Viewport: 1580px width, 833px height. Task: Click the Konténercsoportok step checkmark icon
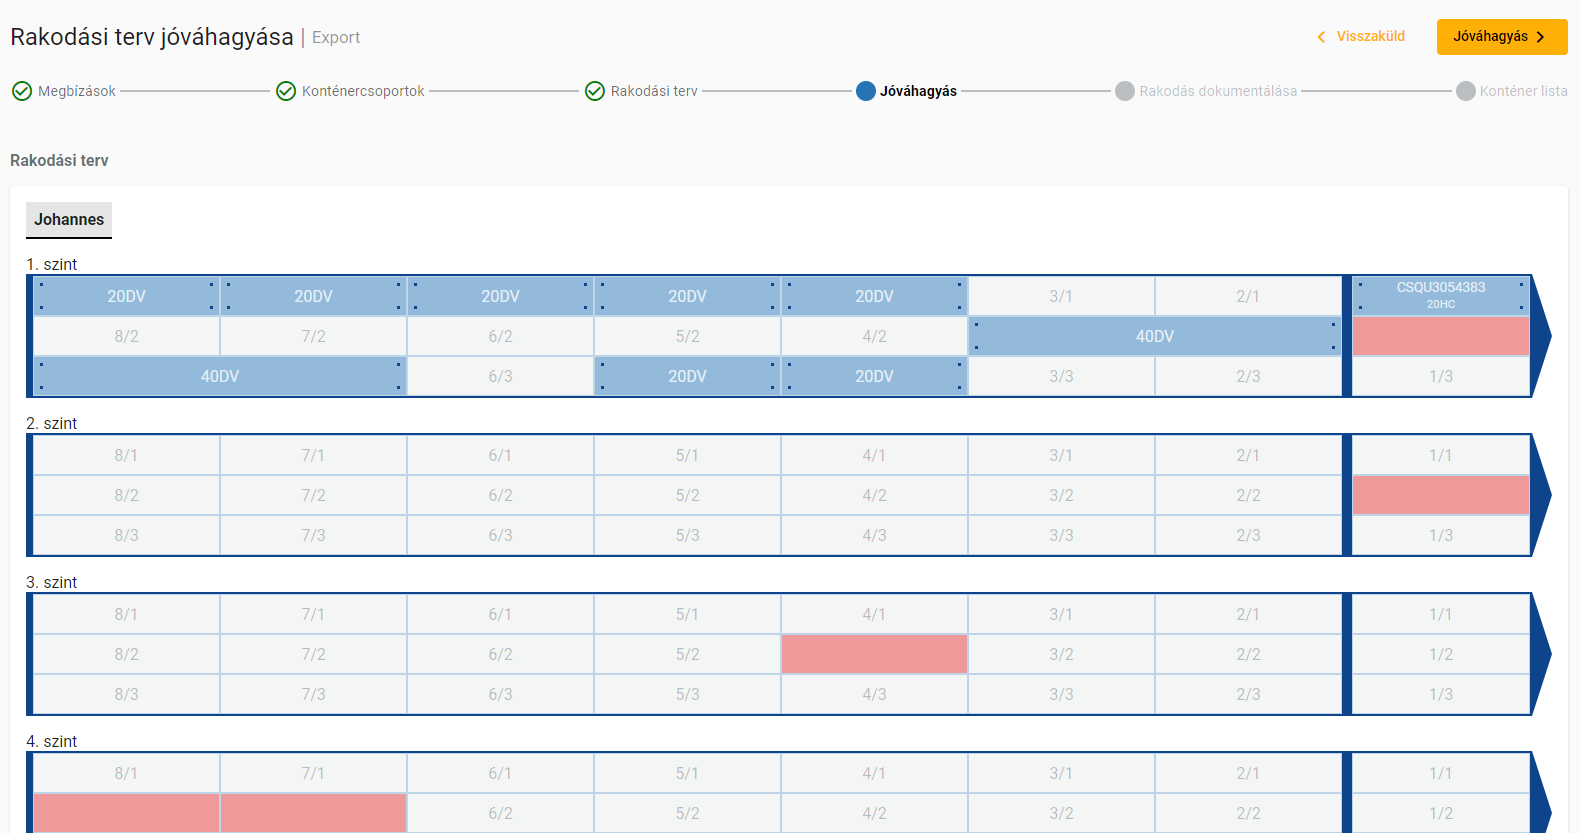(x=286, y=91)
